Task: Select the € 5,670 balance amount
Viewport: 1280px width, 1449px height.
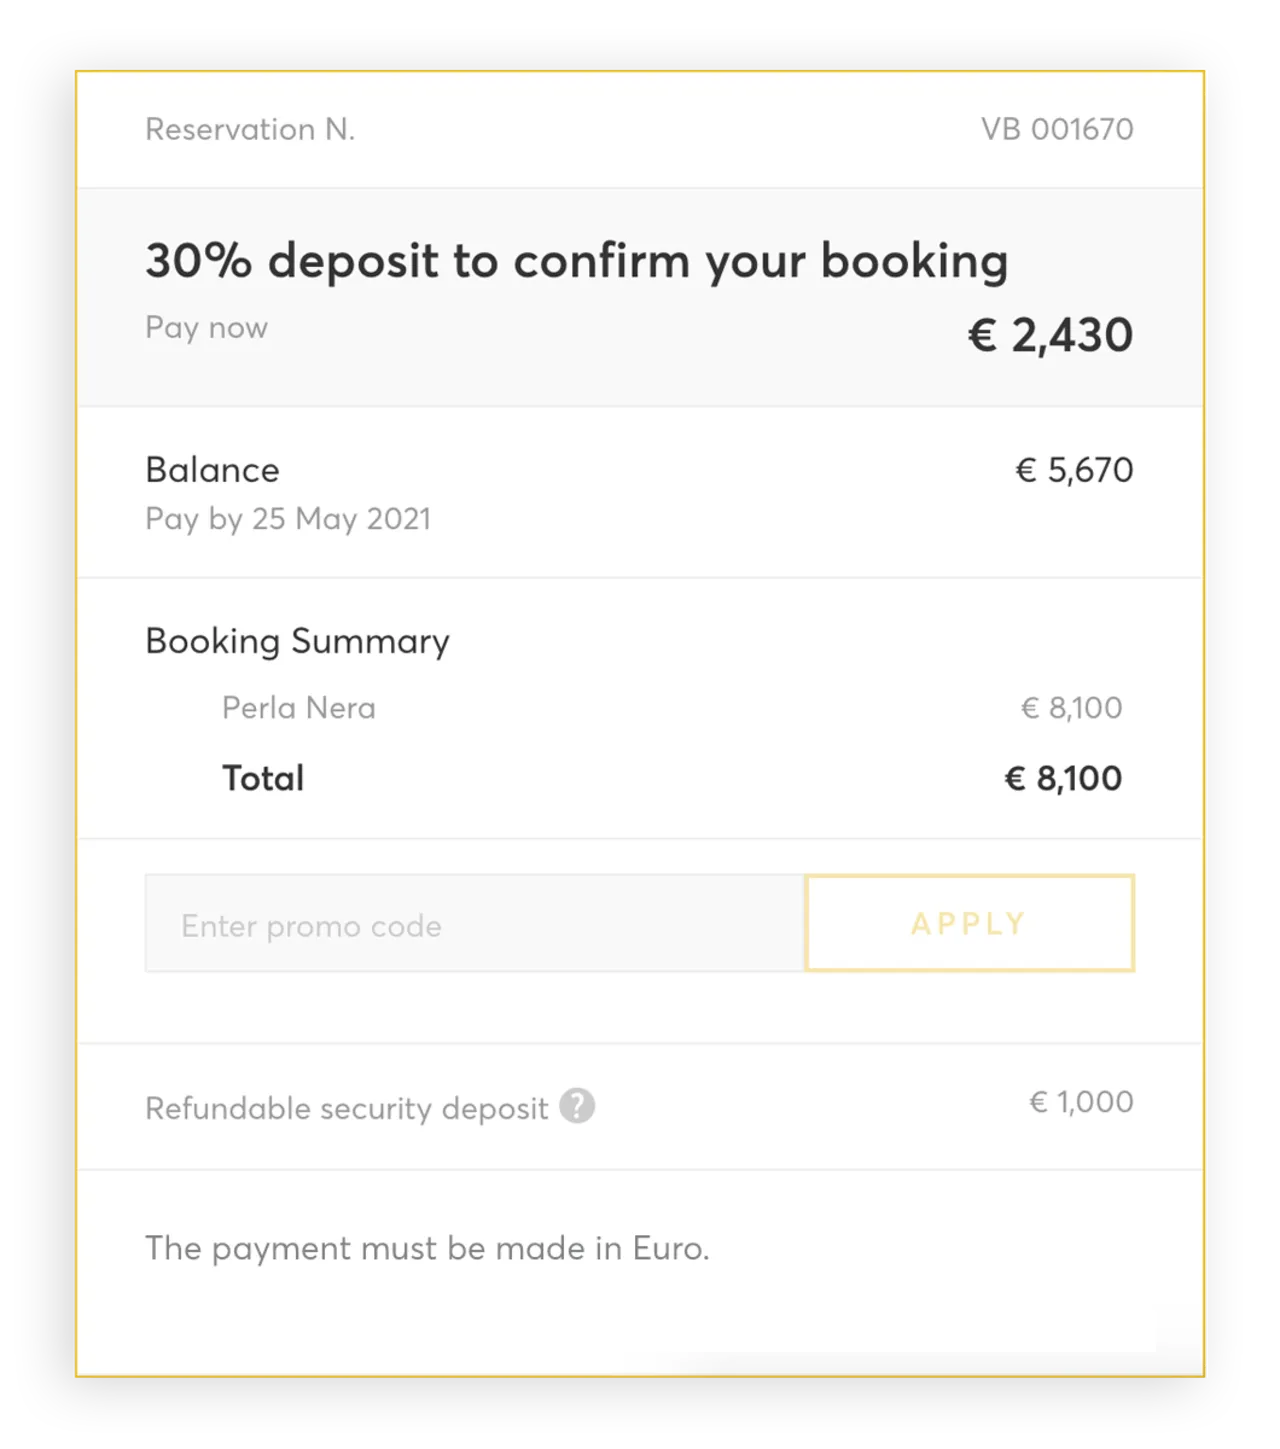Action: [1074, 470]
